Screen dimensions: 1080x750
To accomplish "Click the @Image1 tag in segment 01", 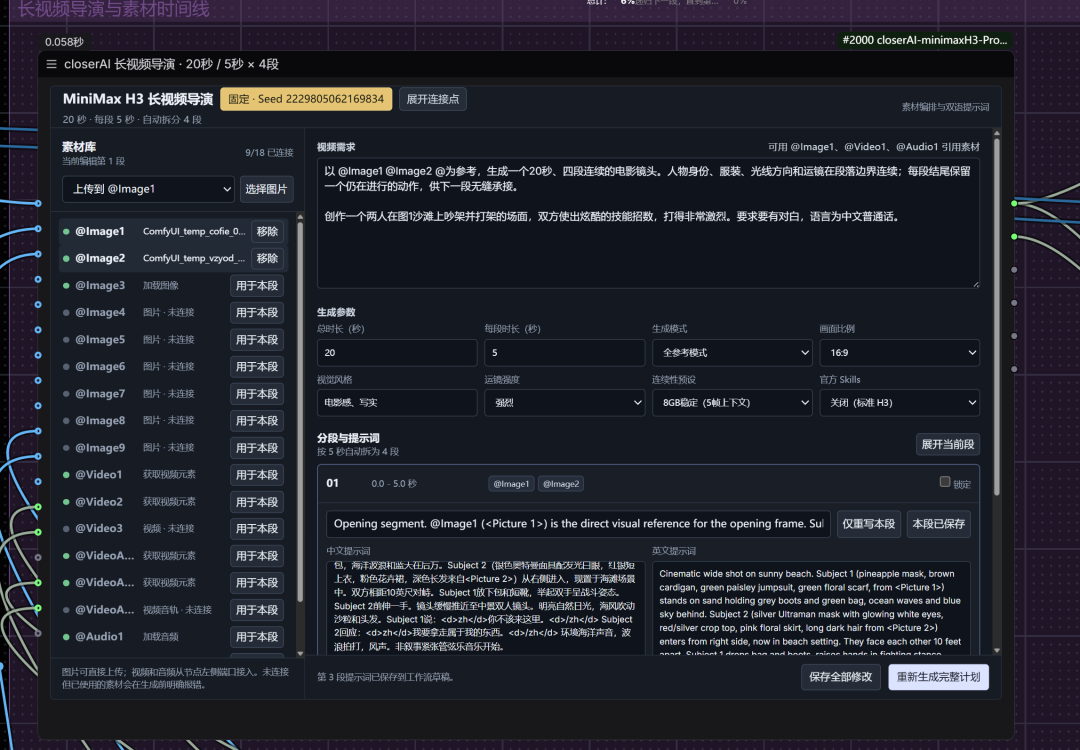I will (511, 484).
